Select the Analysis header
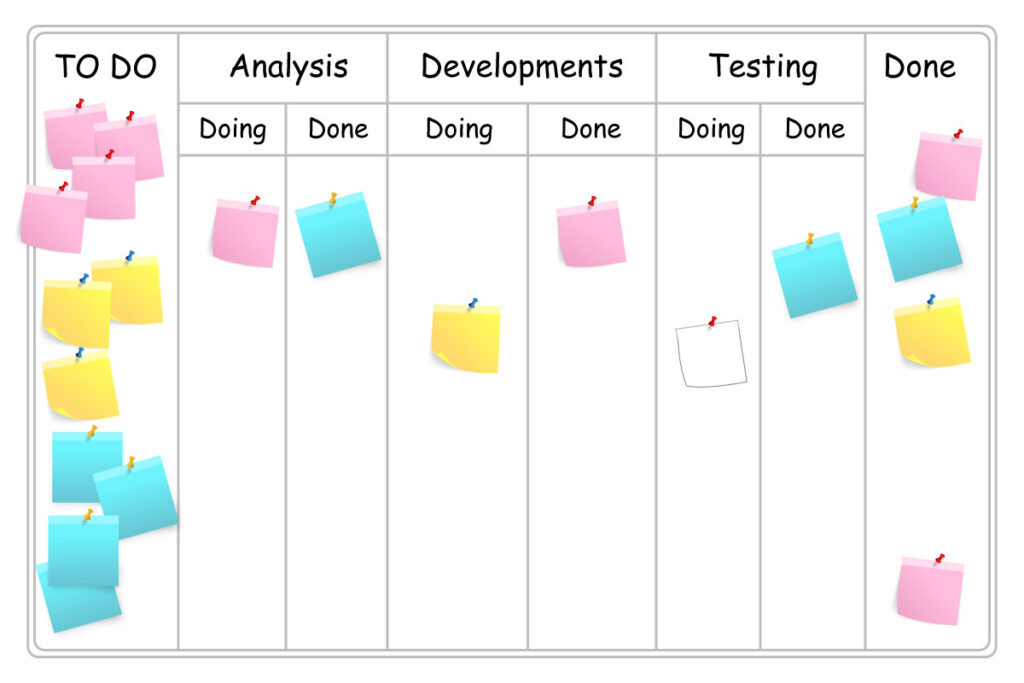This screenshot has width=1024, height=683. (x=289, y=67)
